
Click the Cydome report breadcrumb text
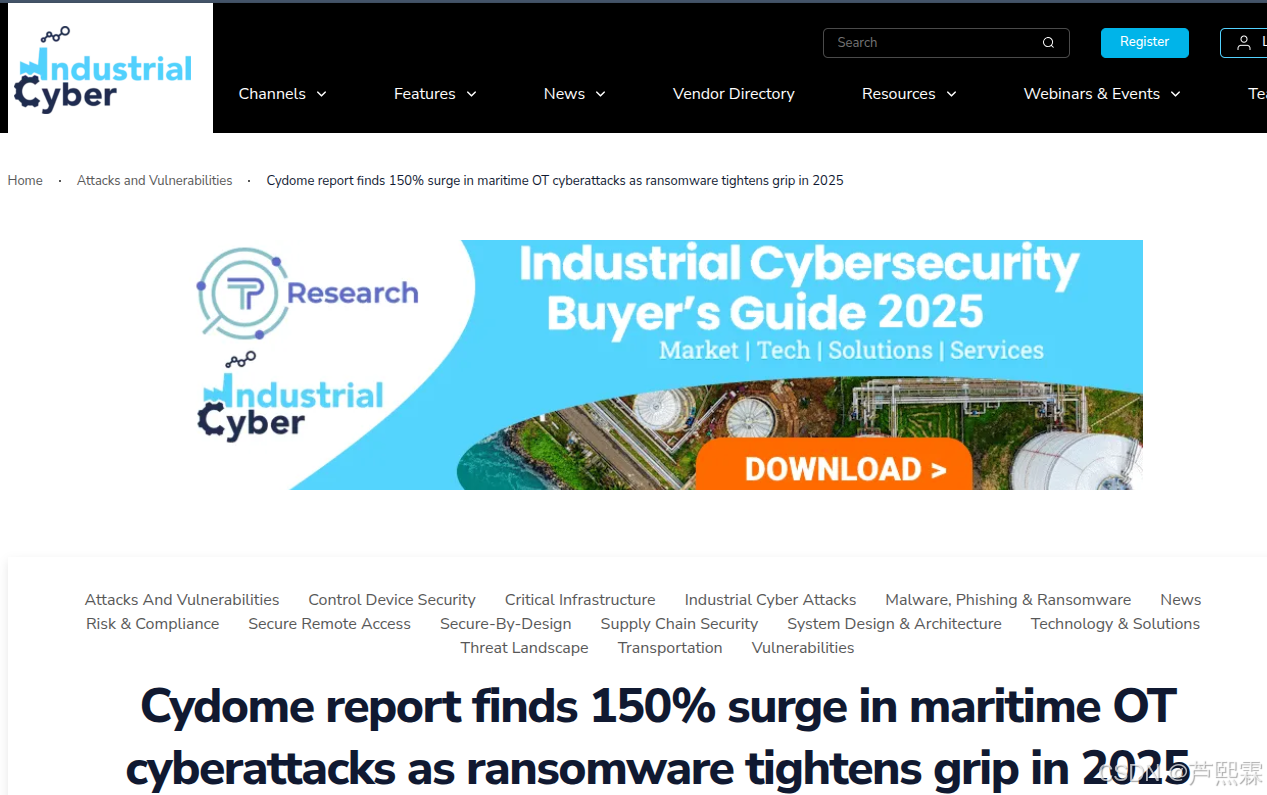555,181
